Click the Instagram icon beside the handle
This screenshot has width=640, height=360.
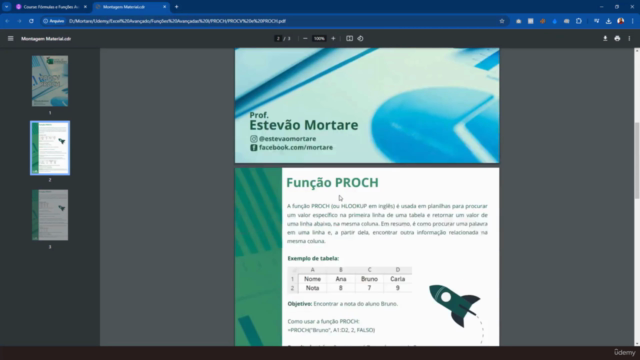point(253,139)
